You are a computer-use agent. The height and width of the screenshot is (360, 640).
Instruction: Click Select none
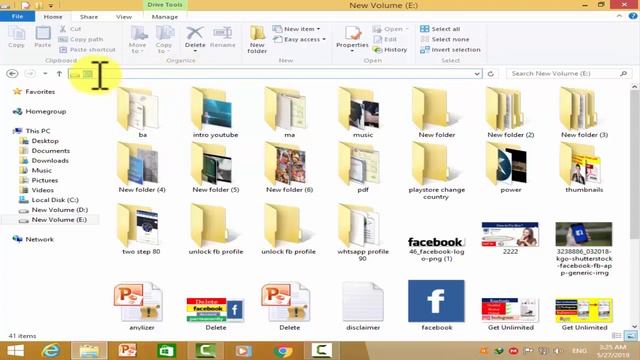tap(444, 39)
